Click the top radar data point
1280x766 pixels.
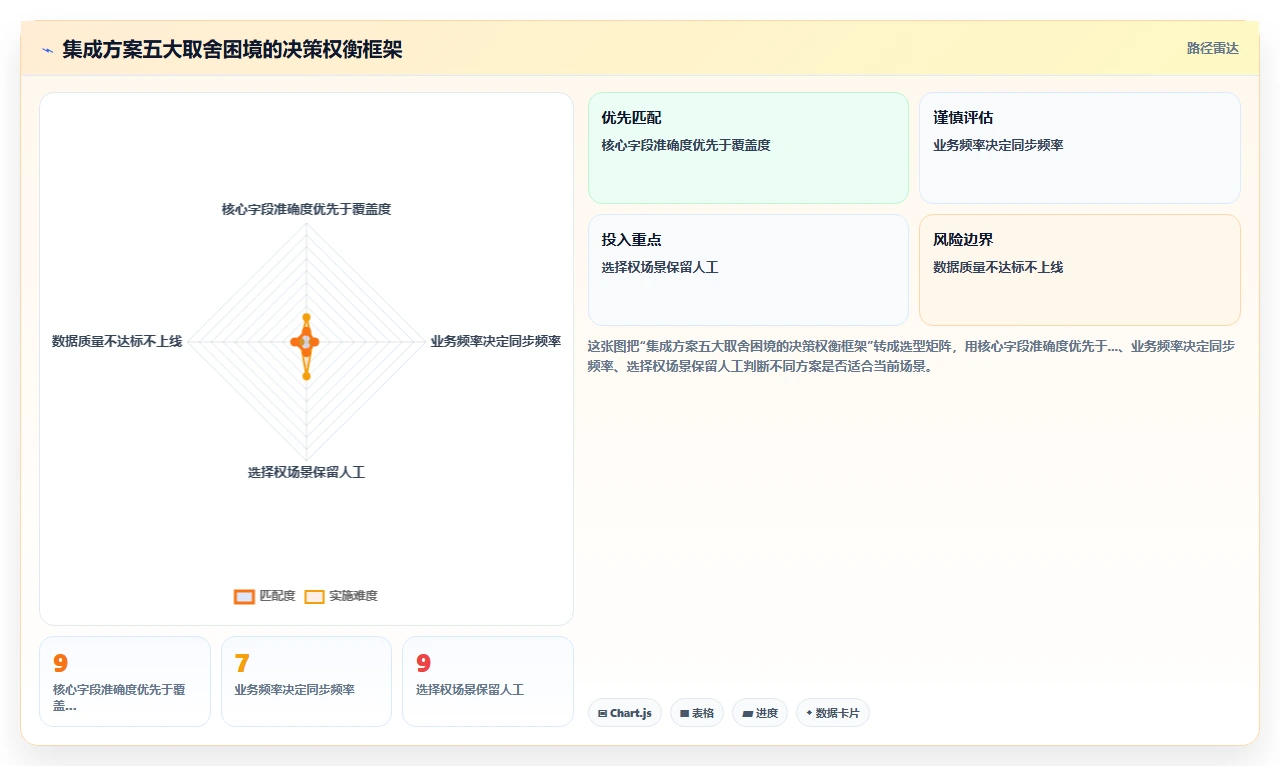(306, 317)
